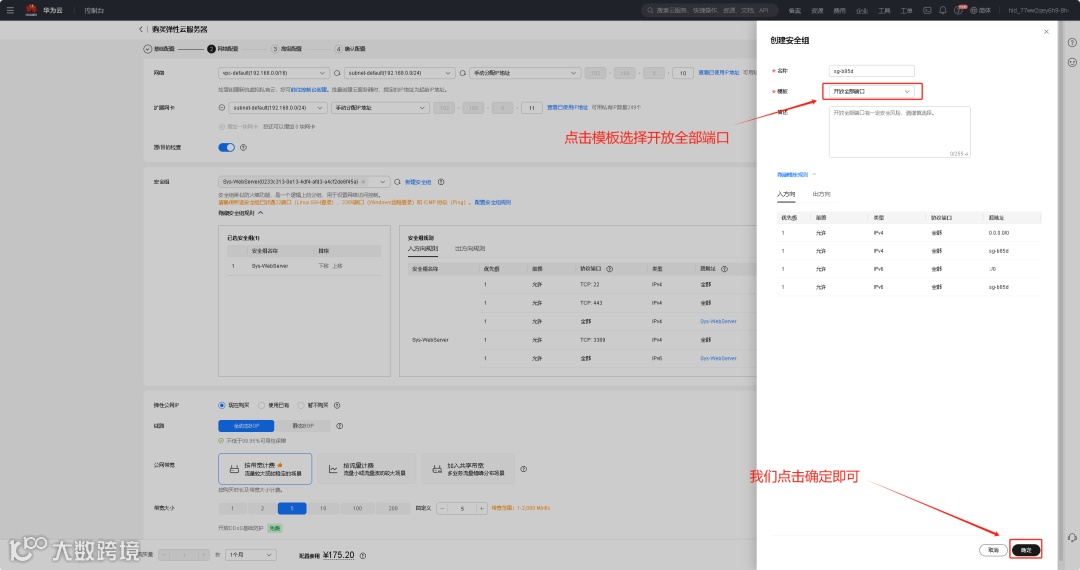
Task: Collapse the hide security group rules expander
Action: click(x=240, y=213)
